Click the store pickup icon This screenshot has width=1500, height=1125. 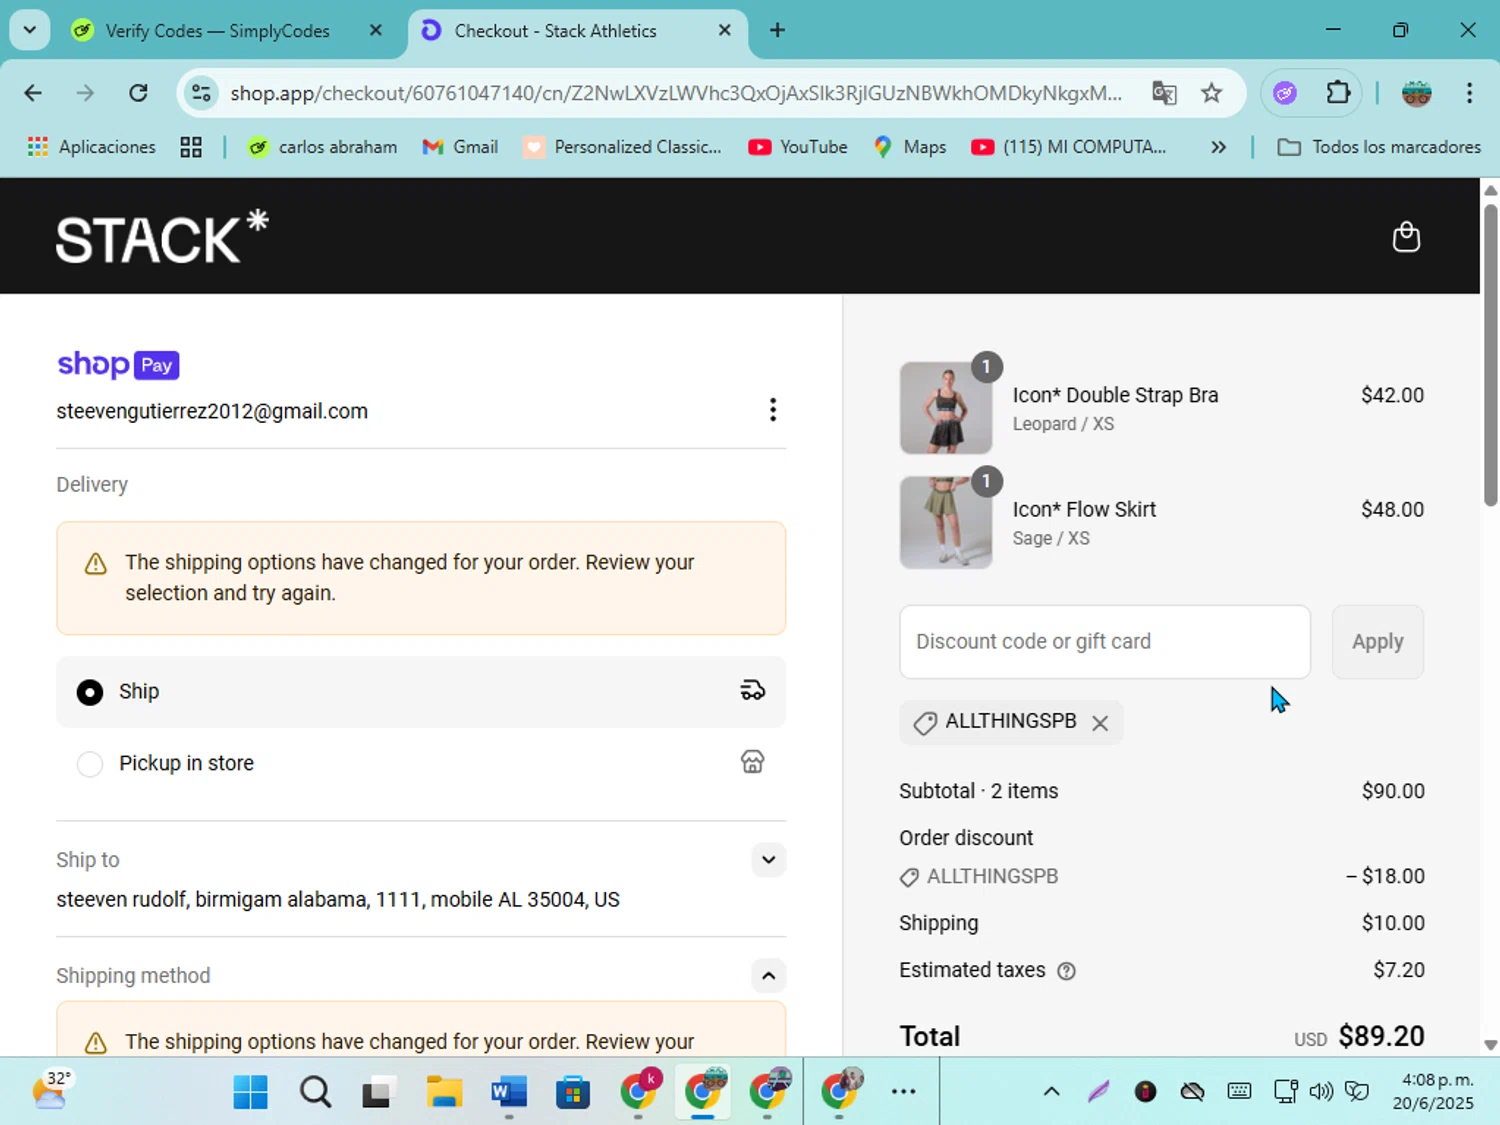coord(752,762)
